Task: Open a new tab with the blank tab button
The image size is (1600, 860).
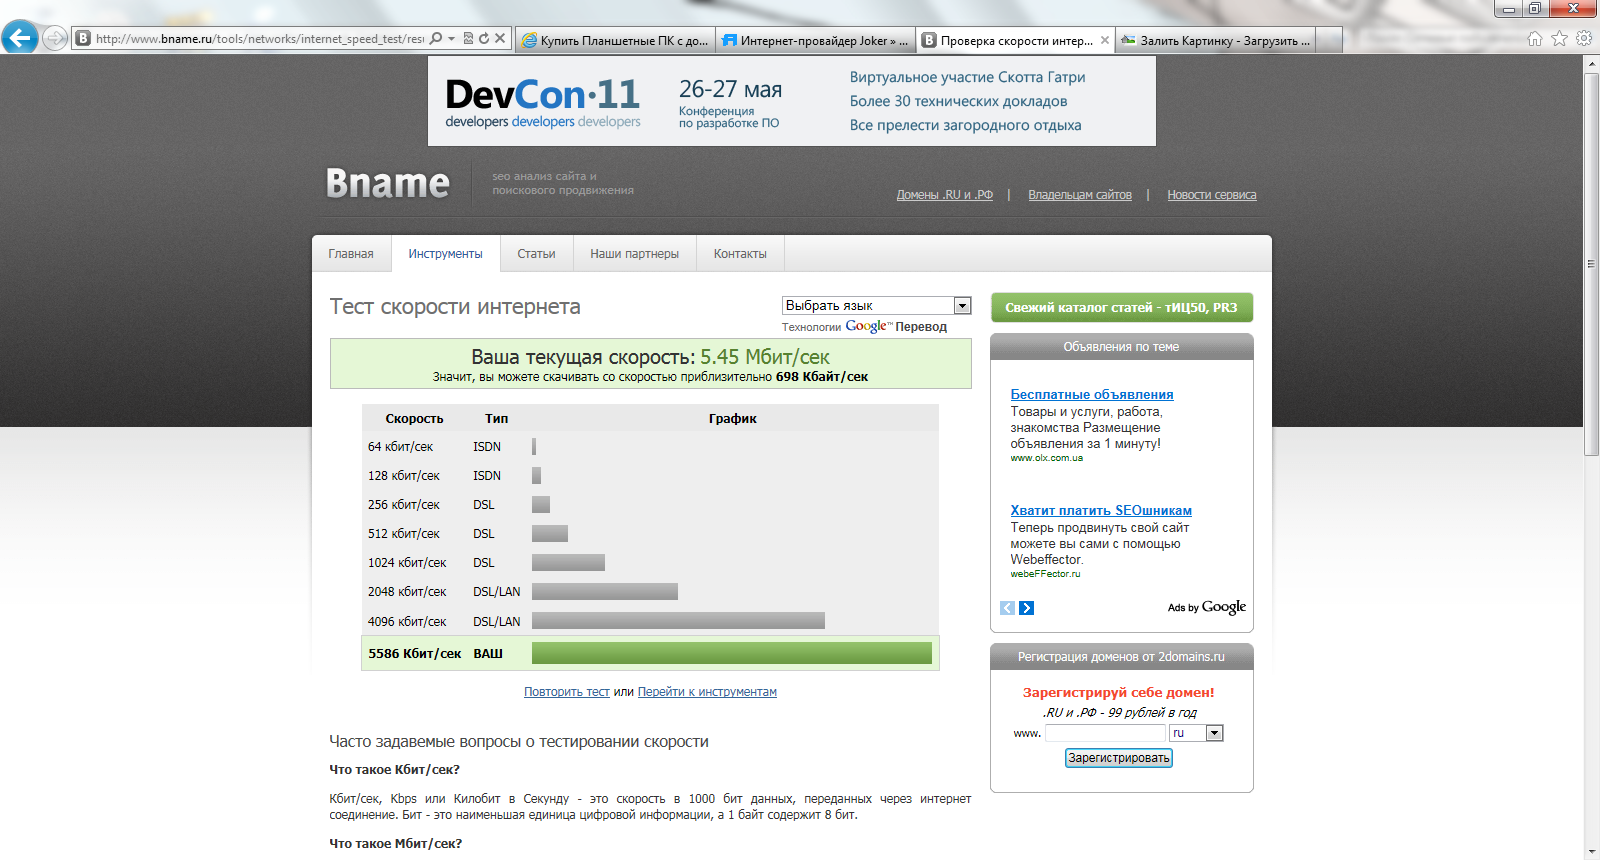Action: tap(1329, 40)
